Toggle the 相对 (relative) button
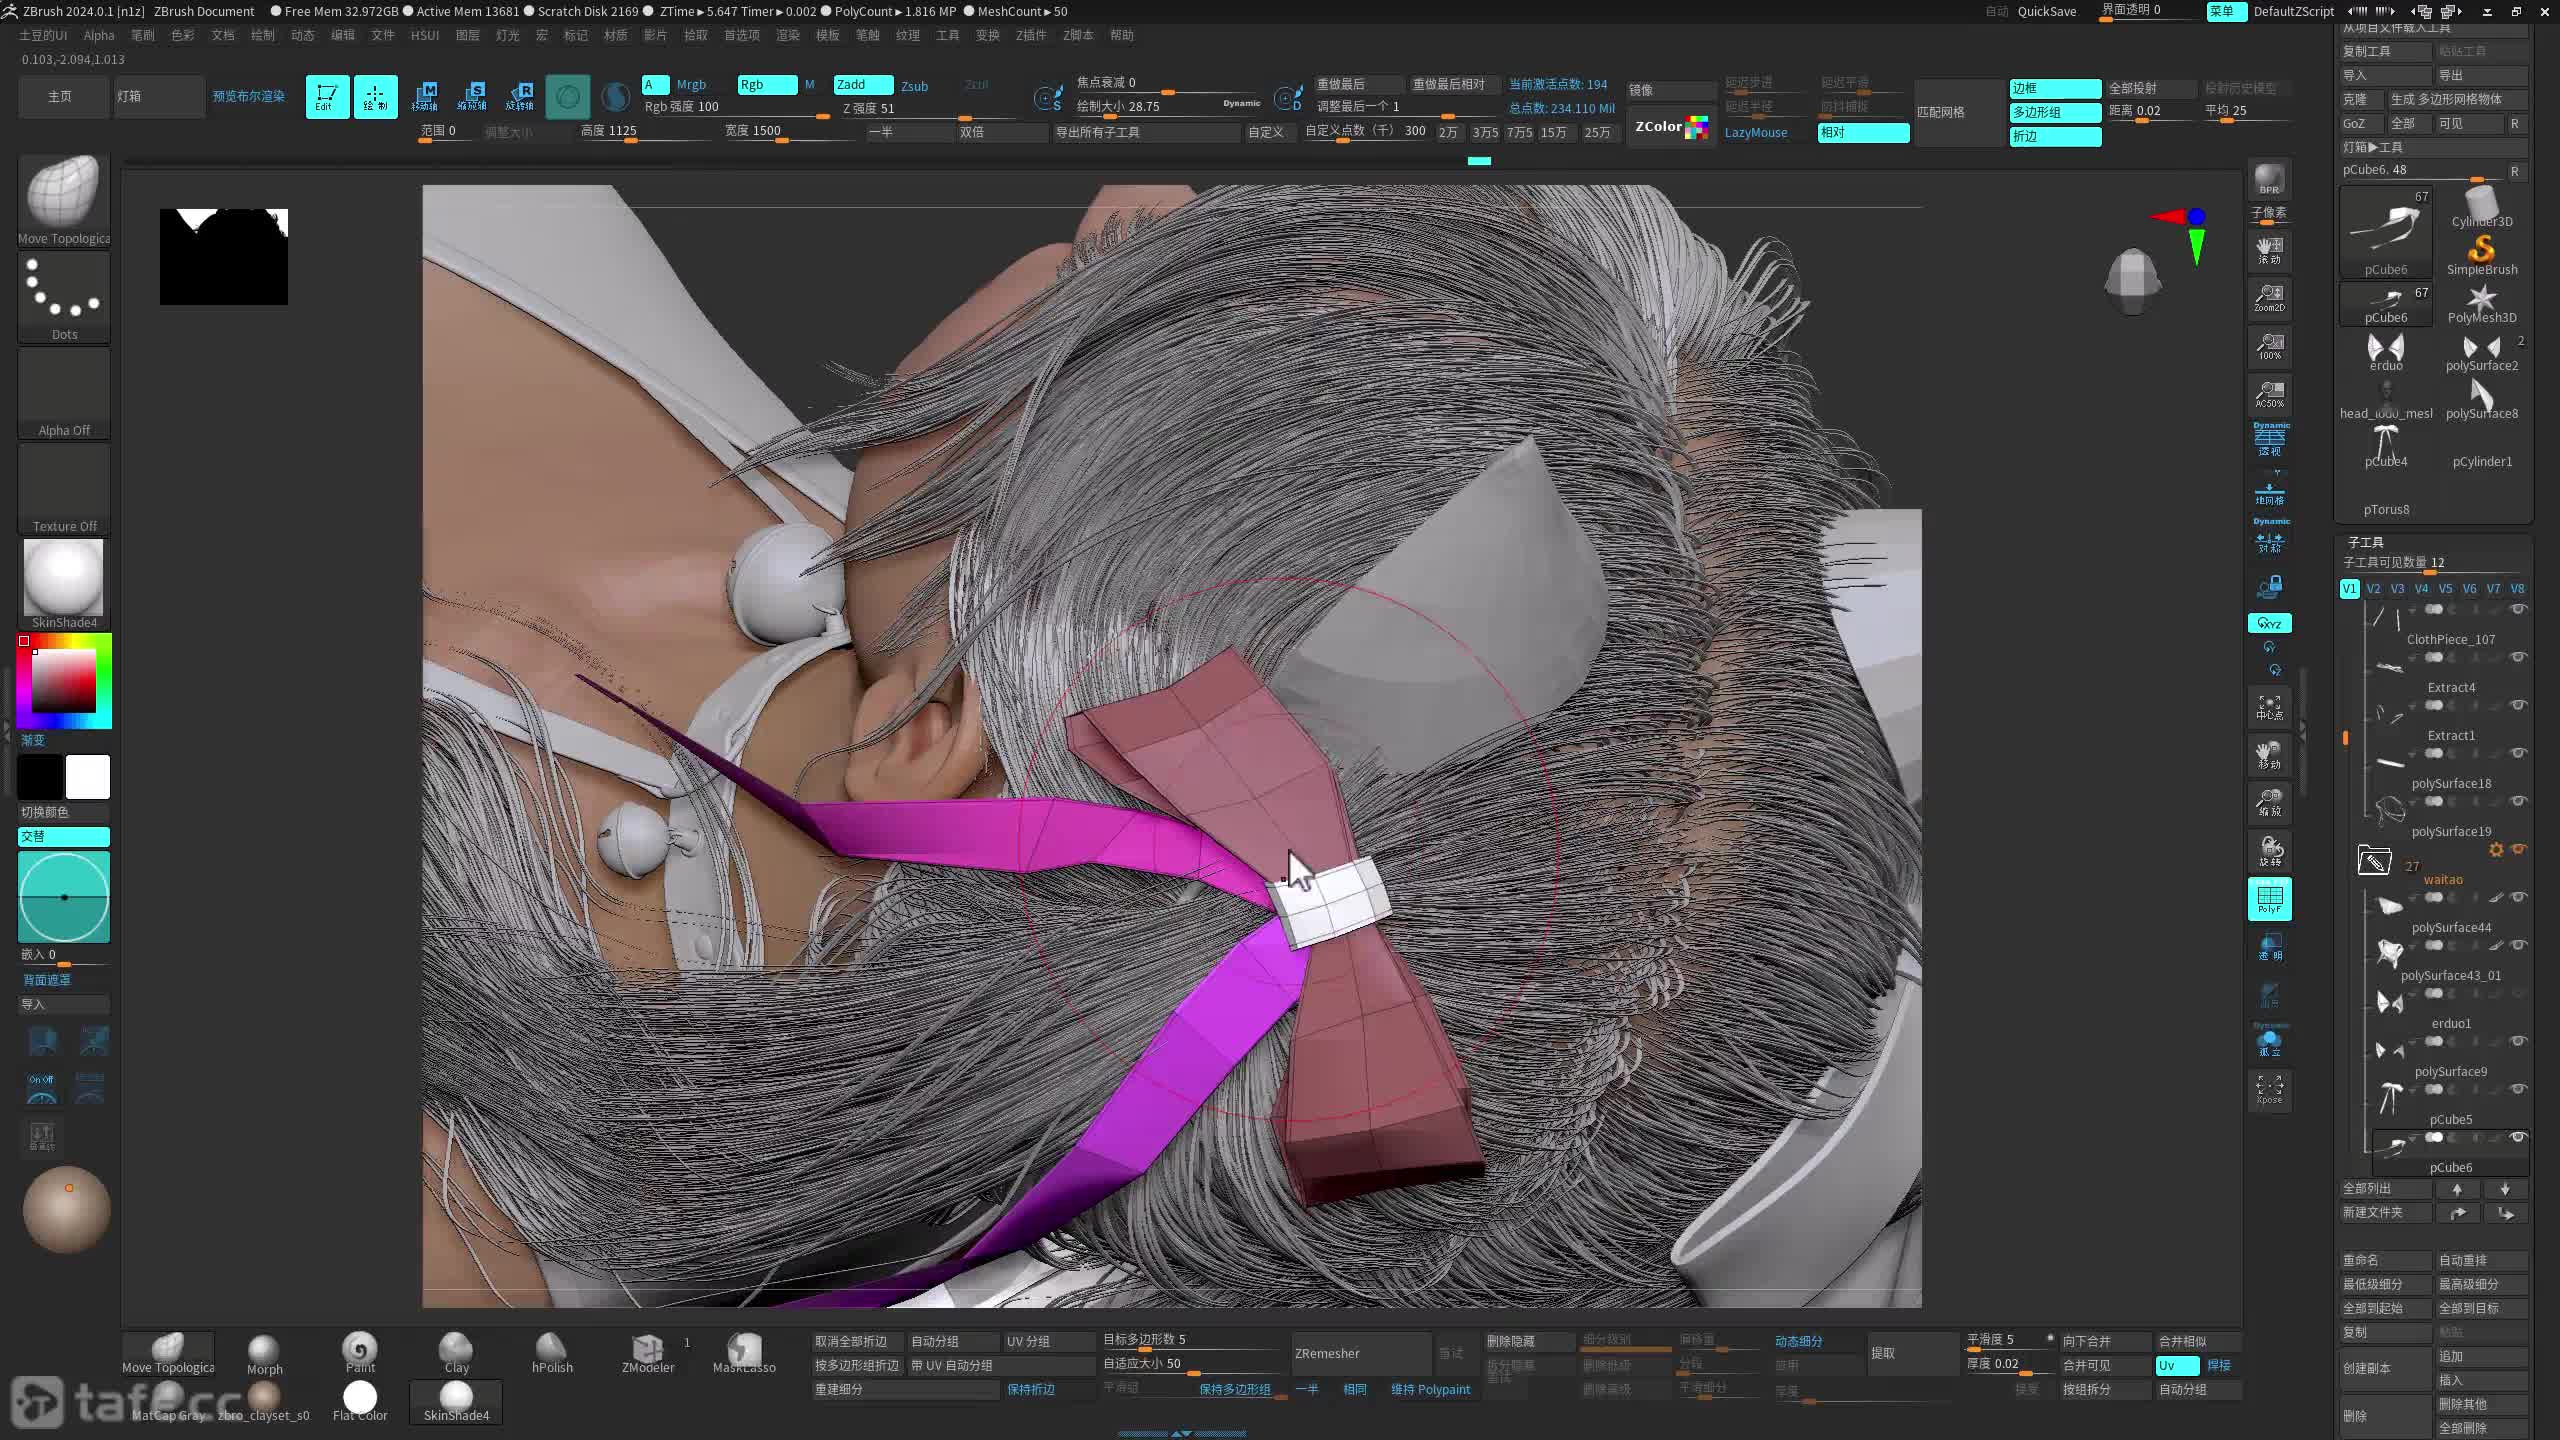Screen dimensions: 2560x1440 pos(1863,132)
